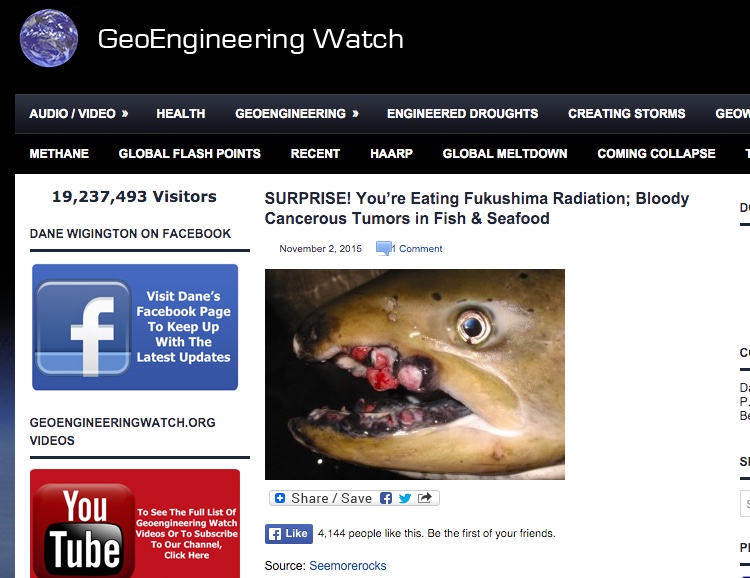
Task: Click the share arrow icon next to Twitter
Action: (x=424, y=498)
